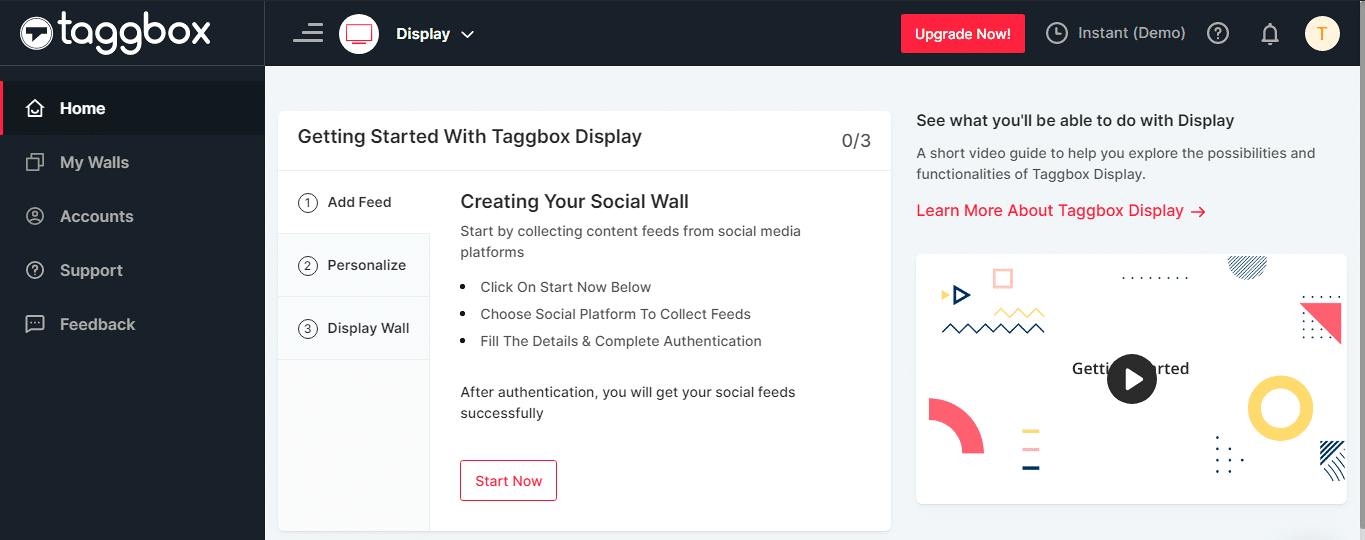Click the Taggbox logo
Image resolution: width=1365 pixels, height=540 pixels.
coord(115,32)
